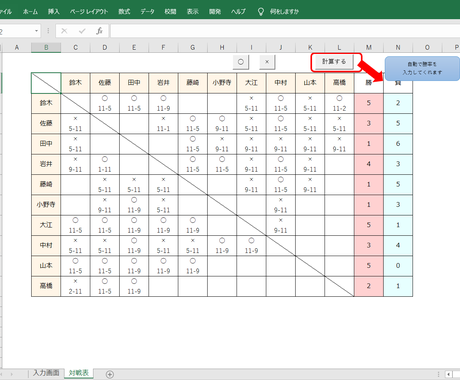The height and width of the screenshot is (380, 460).
Task: Open the ヘルプ ribbon tab
Action: click(238, 12)
